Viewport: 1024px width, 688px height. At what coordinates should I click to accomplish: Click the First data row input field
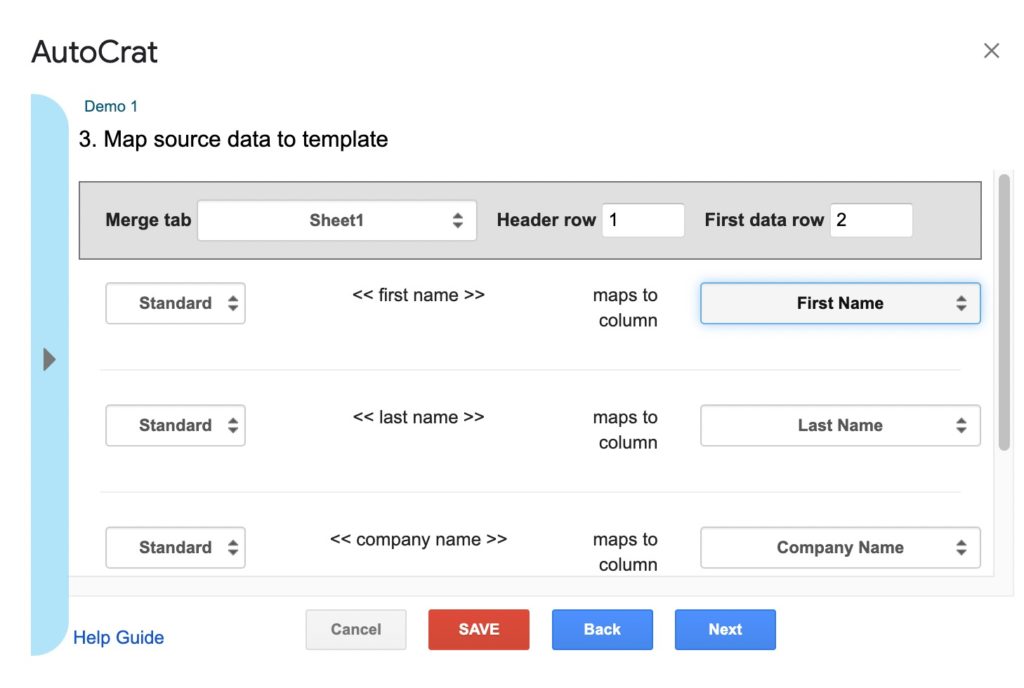[x=871, y=220]
